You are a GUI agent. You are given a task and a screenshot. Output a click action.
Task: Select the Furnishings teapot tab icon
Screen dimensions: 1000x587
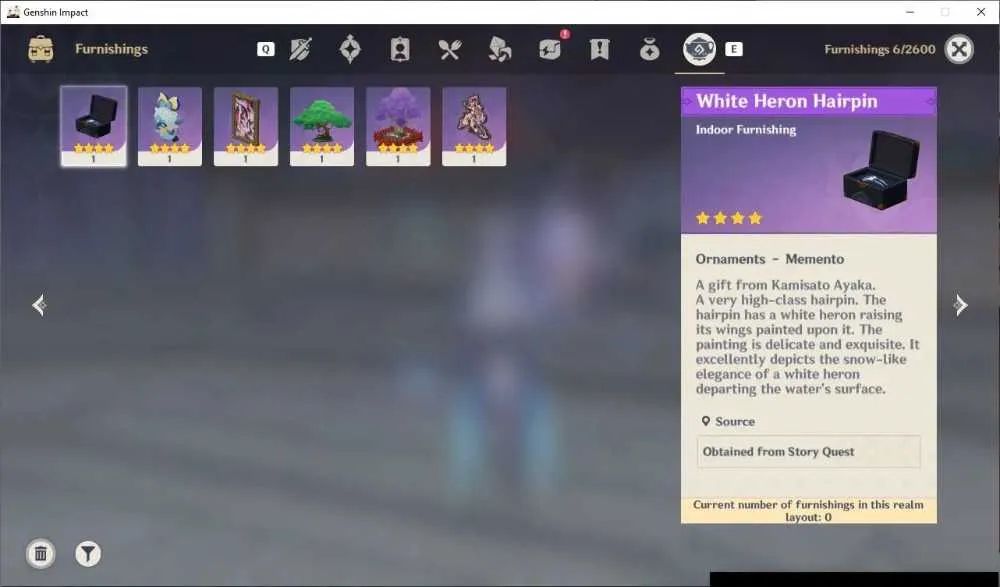pos(699,49)
